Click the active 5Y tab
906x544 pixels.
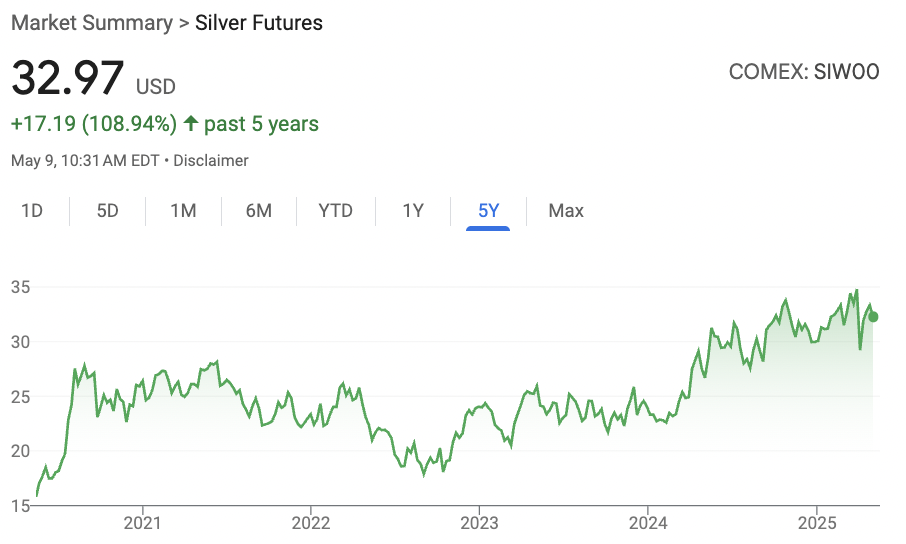coord(488,211)
